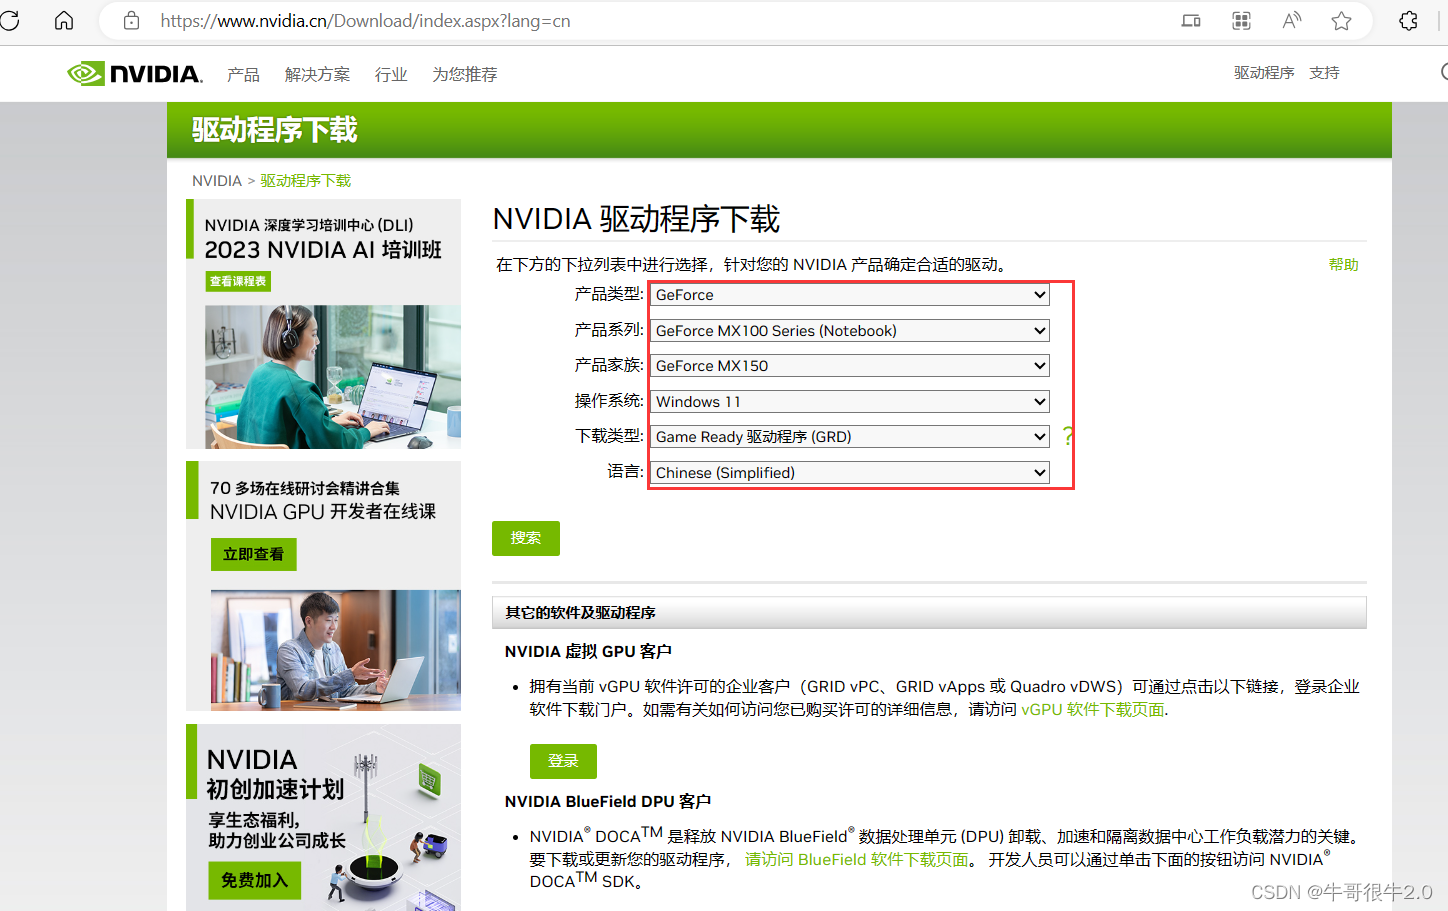Activate read aloud icon
This screenshot has height=911, width=1448.
point(1292,21)
